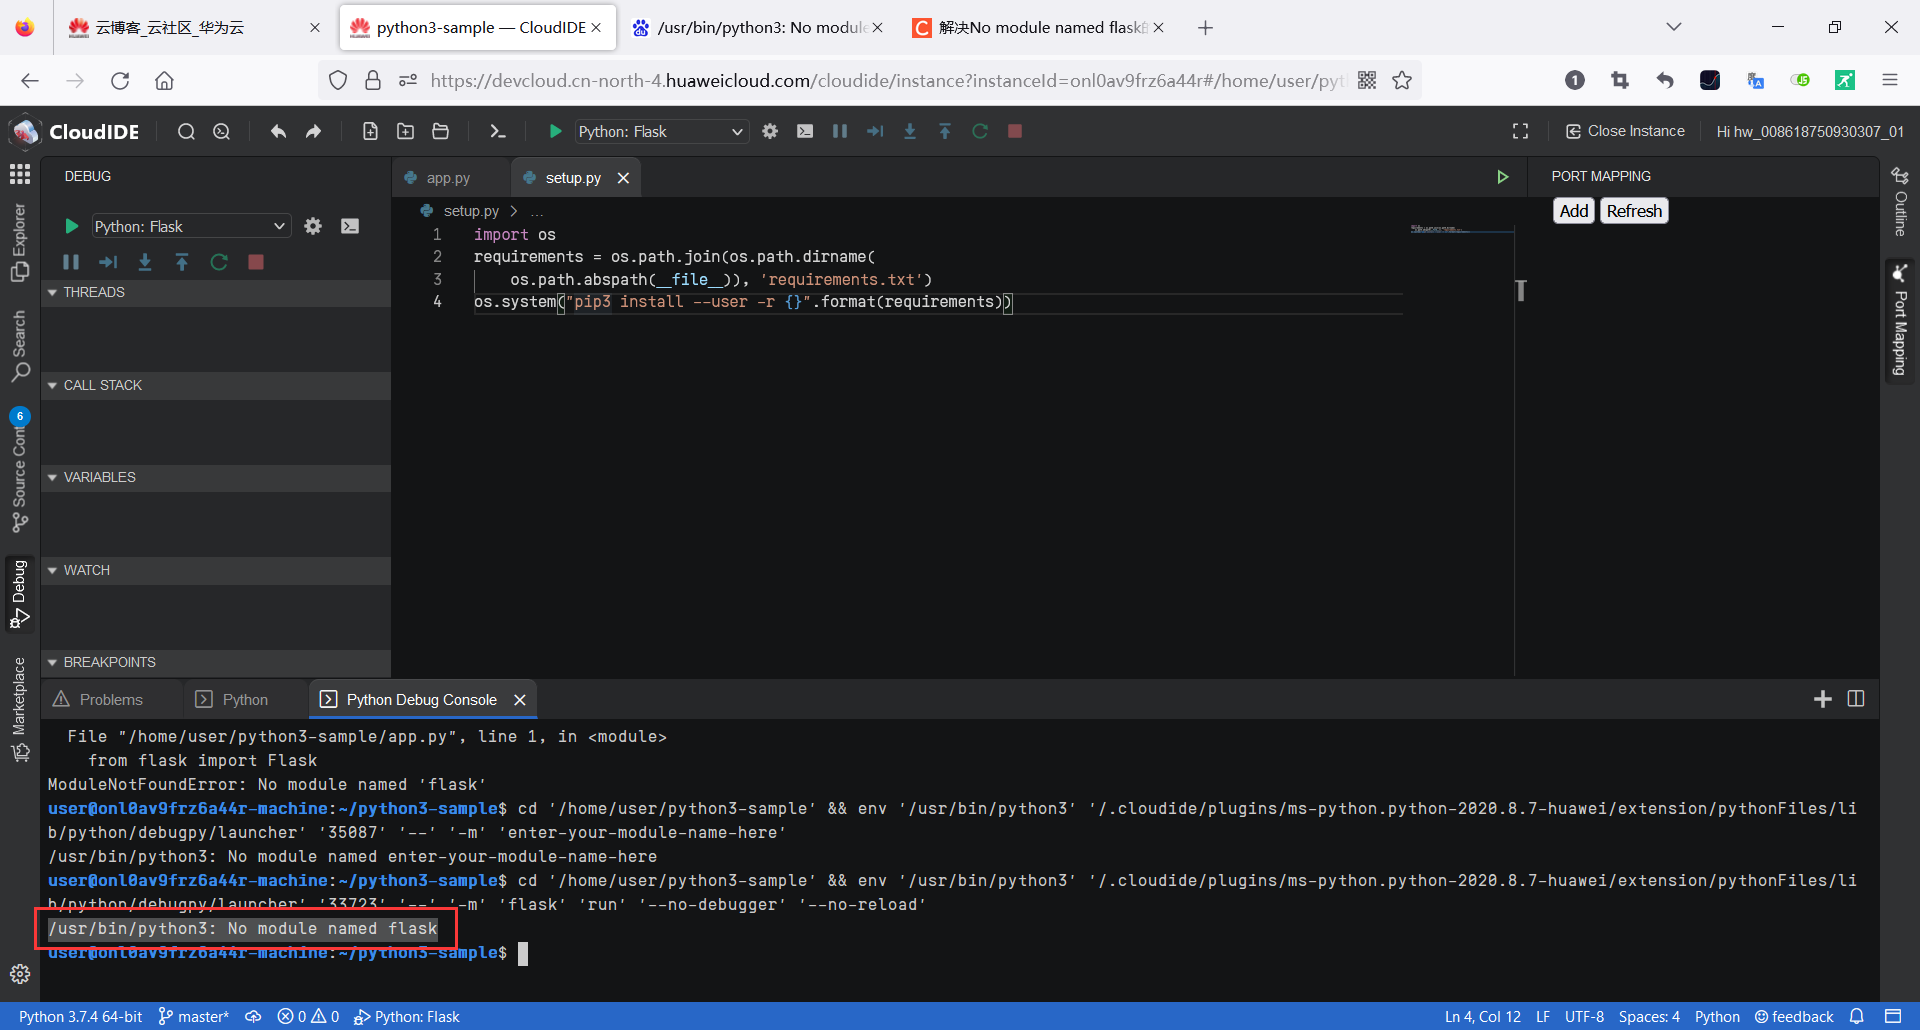Image resolution: width=1920 pixels, height=1030 pixels.
Task: Collapse the VARIABLES section
Action: 216,477
